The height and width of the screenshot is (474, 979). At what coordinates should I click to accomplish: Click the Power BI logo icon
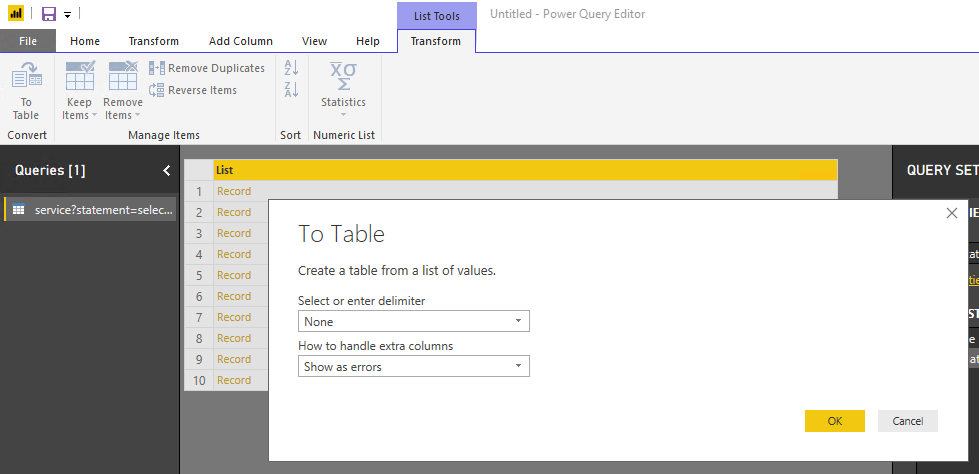coord(16,13)
